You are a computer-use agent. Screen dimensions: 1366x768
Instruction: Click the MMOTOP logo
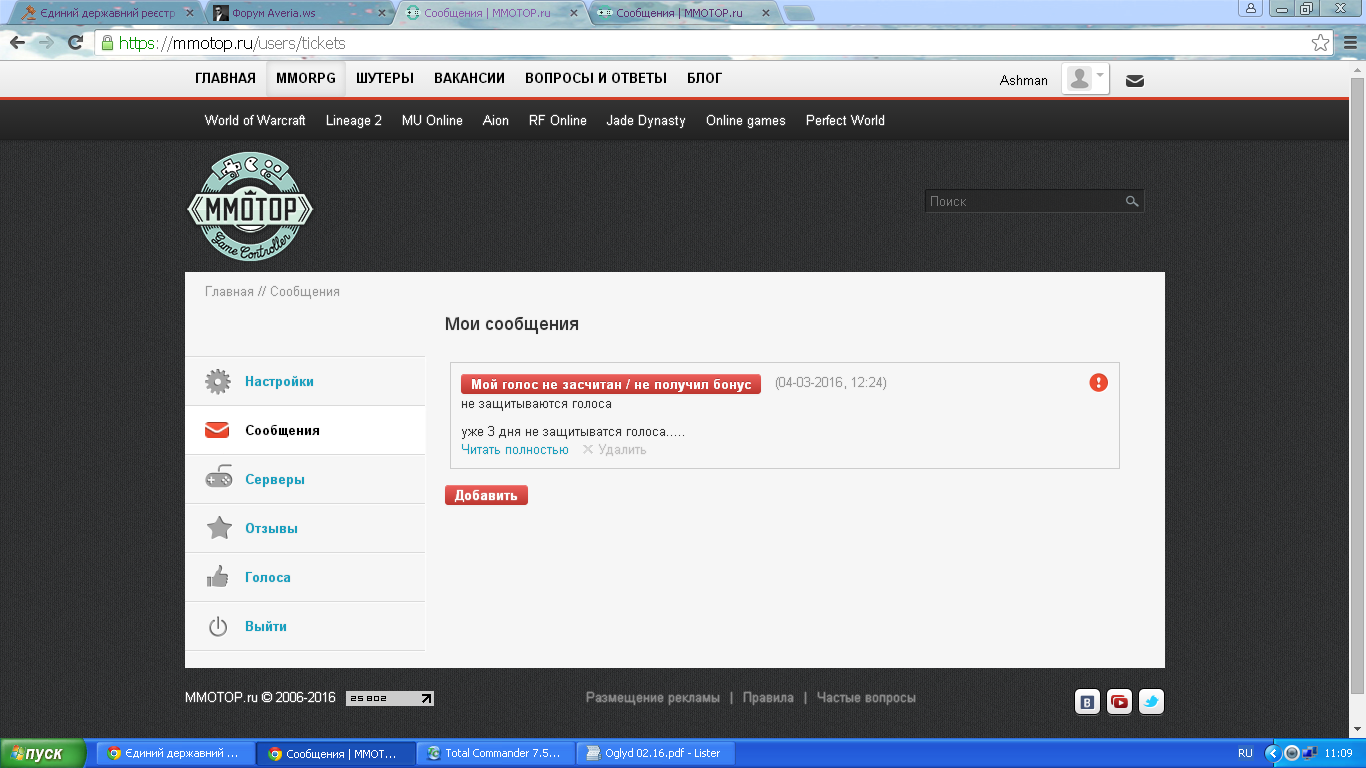tap(250, 207)
